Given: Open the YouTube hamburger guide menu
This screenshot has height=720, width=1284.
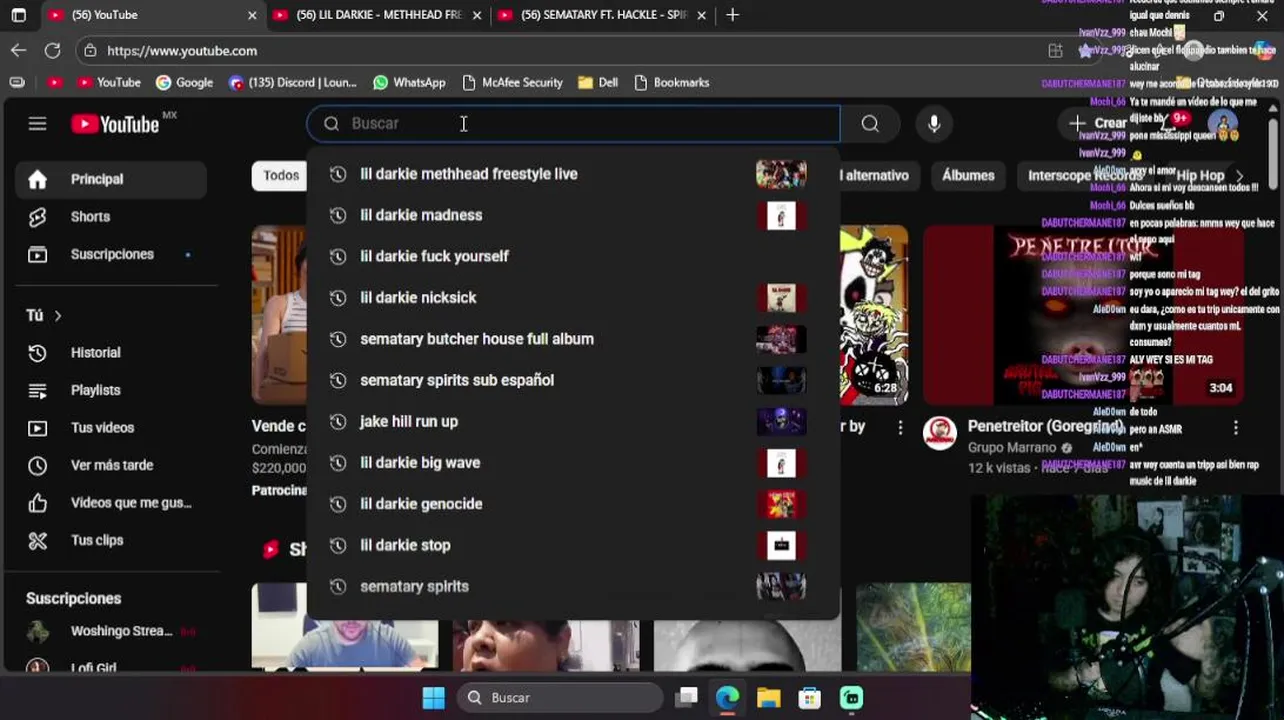Looking at the screenshot, I should click(x=37, y=124).
